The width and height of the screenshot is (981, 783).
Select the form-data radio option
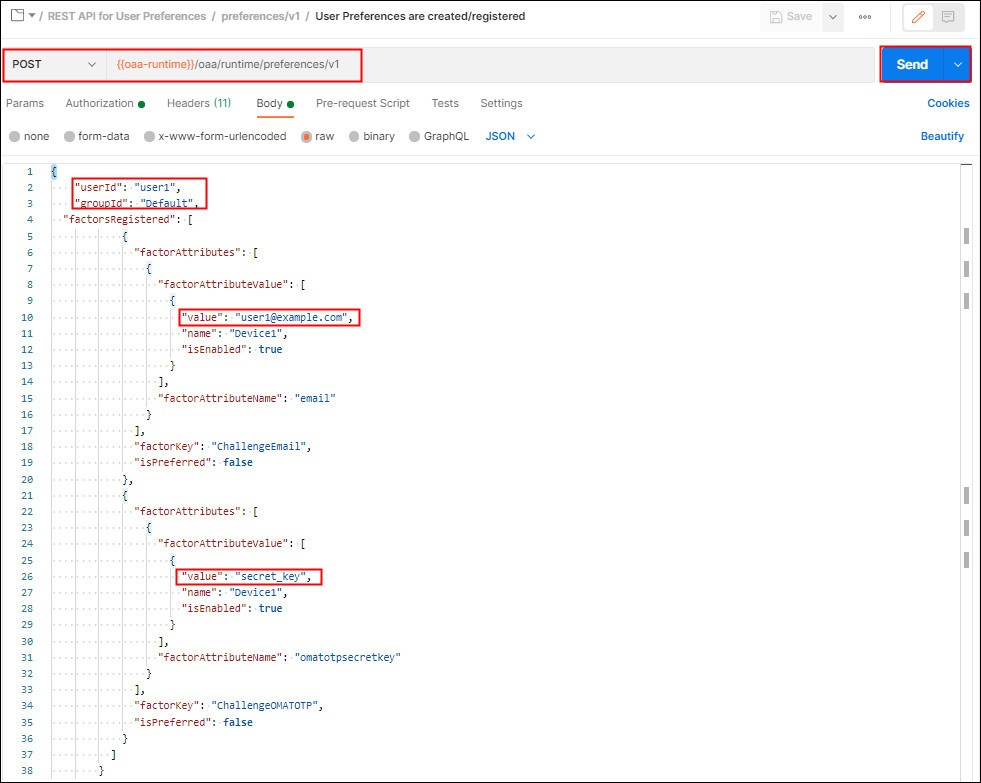(69, 136)
